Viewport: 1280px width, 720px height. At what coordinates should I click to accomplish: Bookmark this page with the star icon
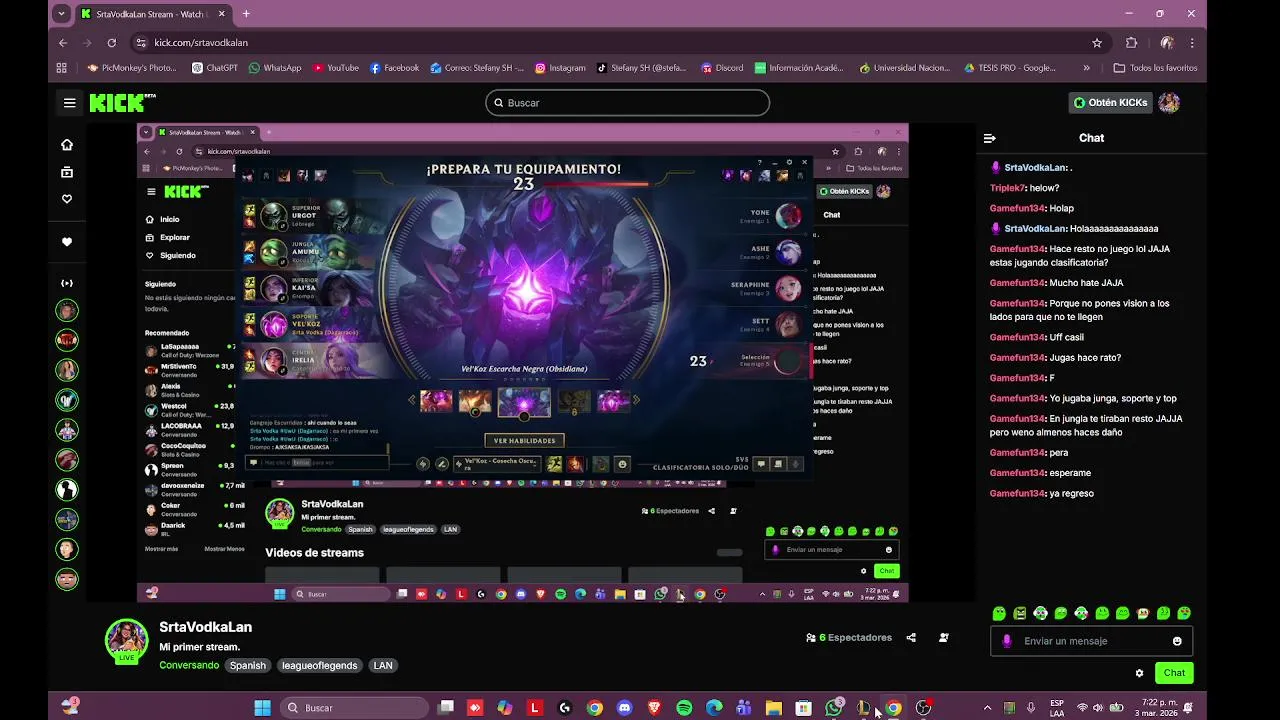[x=1097, y=43]
